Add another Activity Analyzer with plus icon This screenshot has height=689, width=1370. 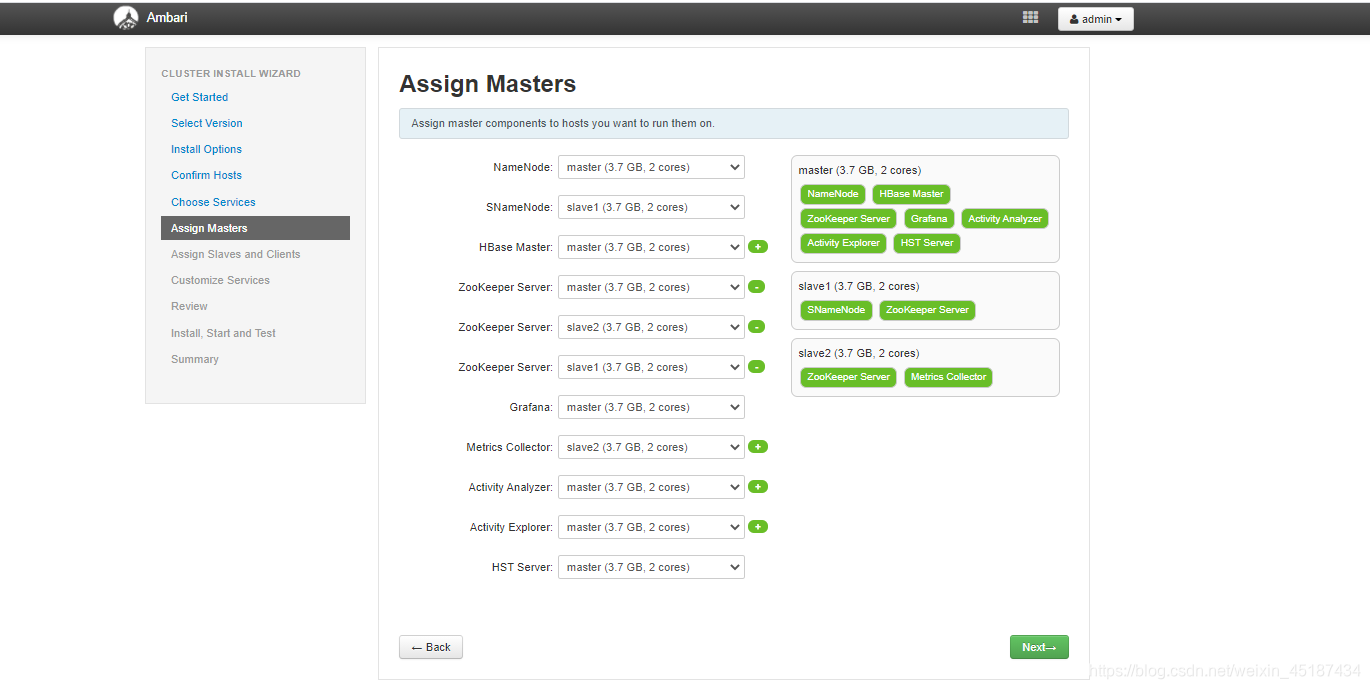click(x=757, y=487)
